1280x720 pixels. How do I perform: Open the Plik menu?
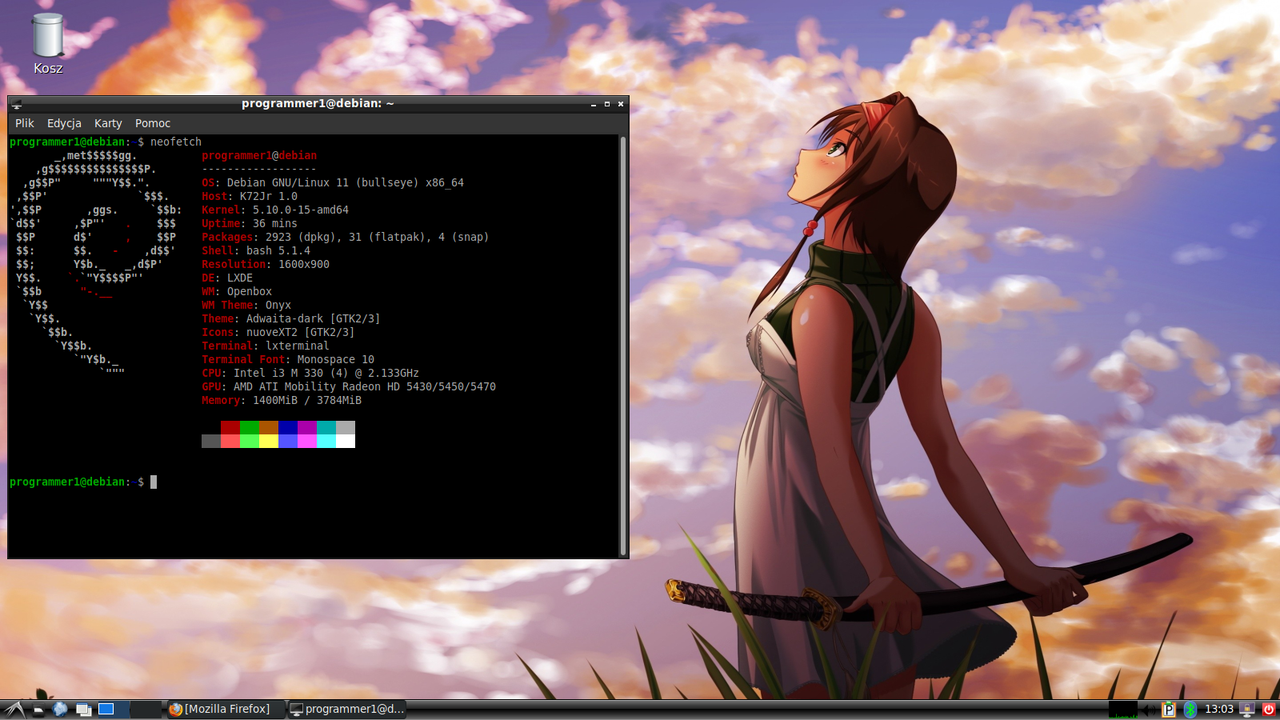pyautogui.click(x=25, y=123)
